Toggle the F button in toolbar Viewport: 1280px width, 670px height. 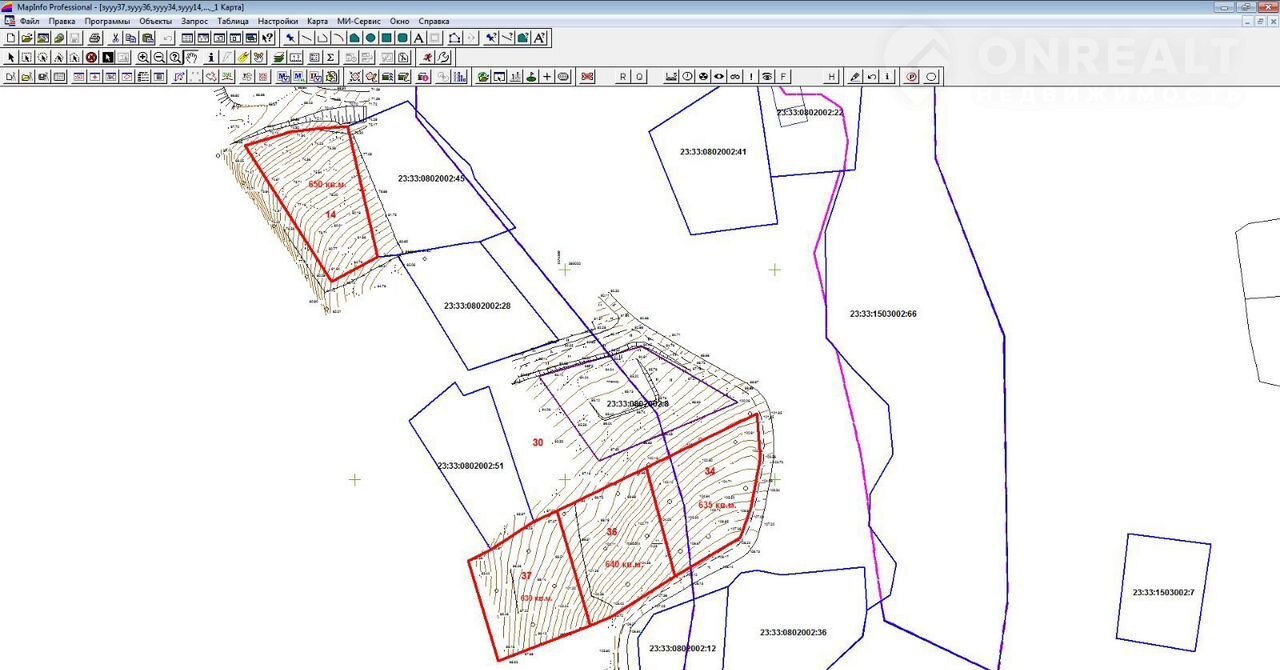(783, 76)
